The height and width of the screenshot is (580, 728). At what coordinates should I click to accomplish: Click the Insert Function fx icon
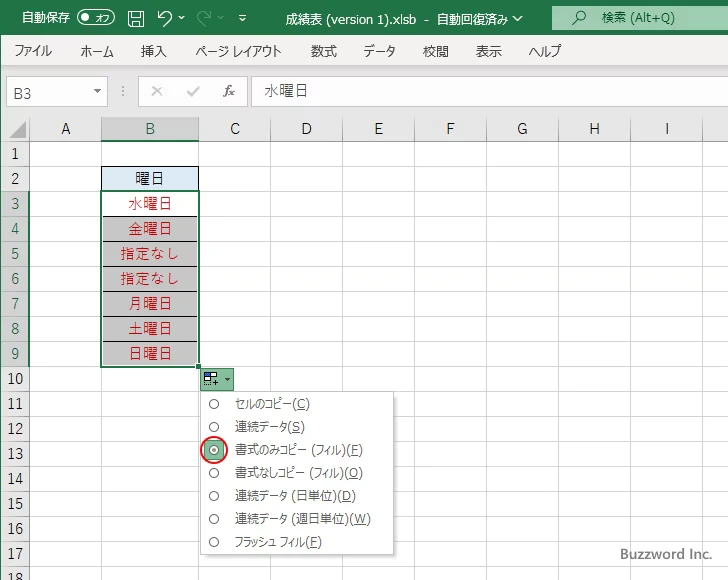[x=228, y=91]
